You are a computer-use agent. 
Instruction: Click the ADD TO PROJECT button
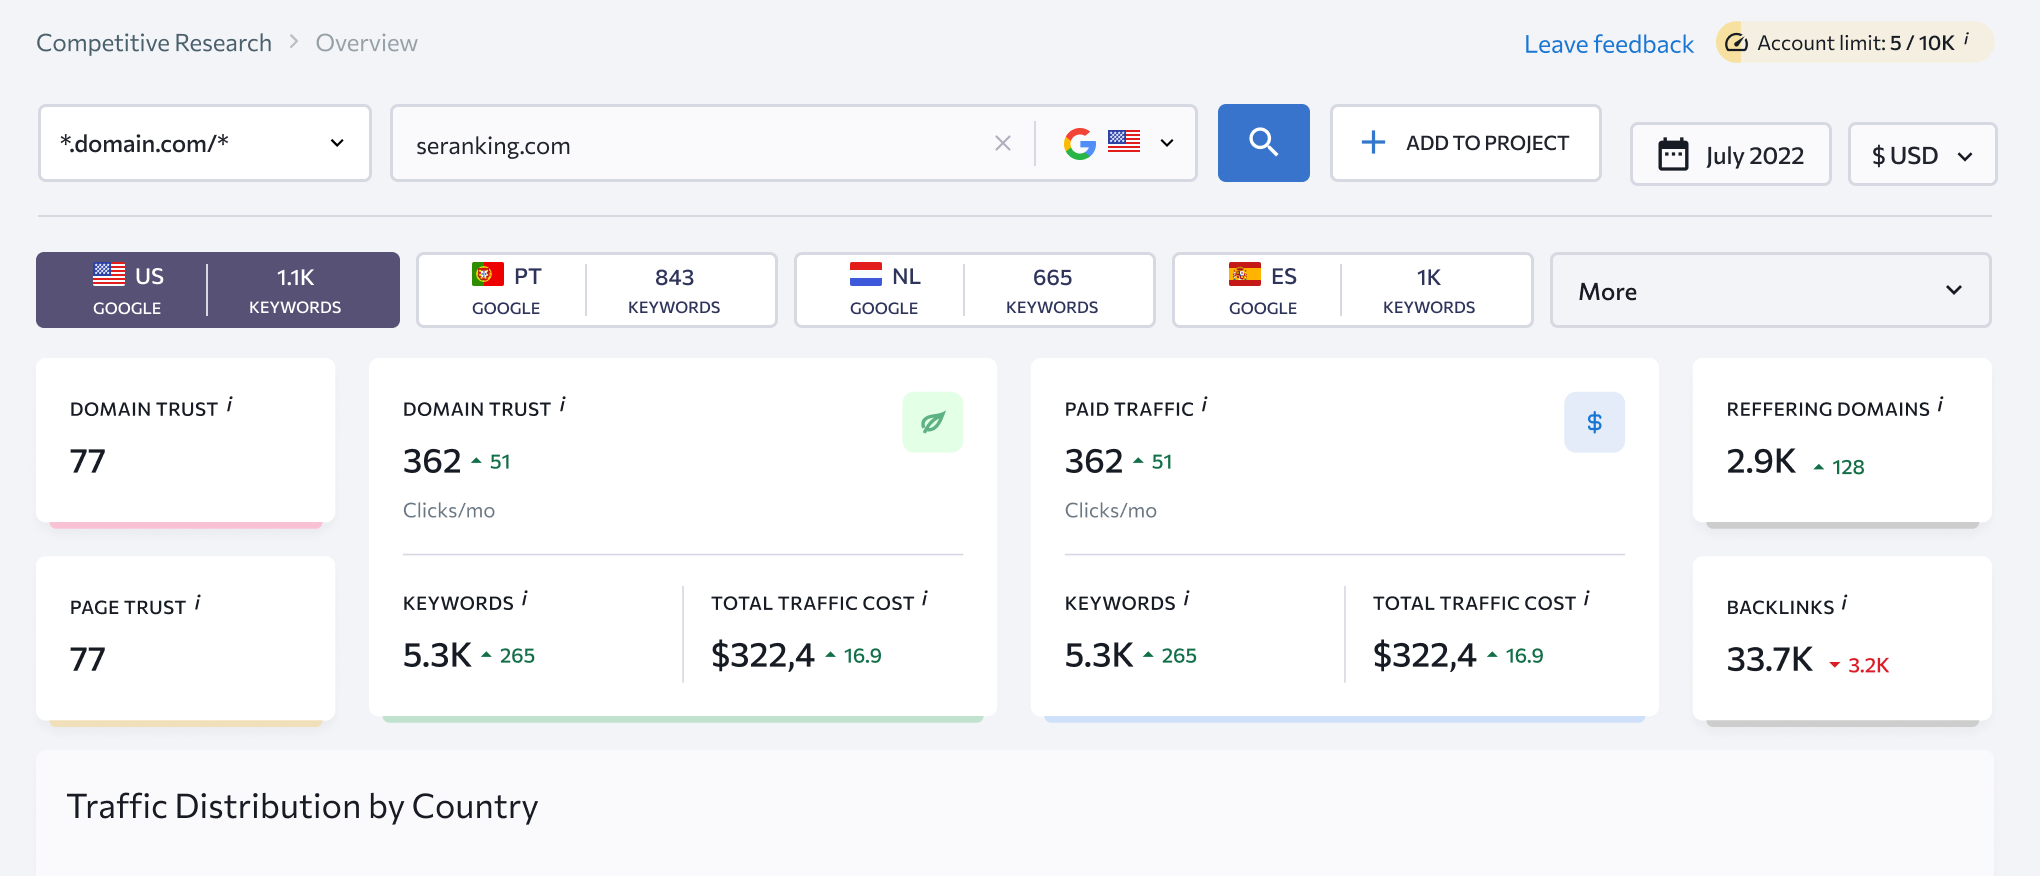1465,143
